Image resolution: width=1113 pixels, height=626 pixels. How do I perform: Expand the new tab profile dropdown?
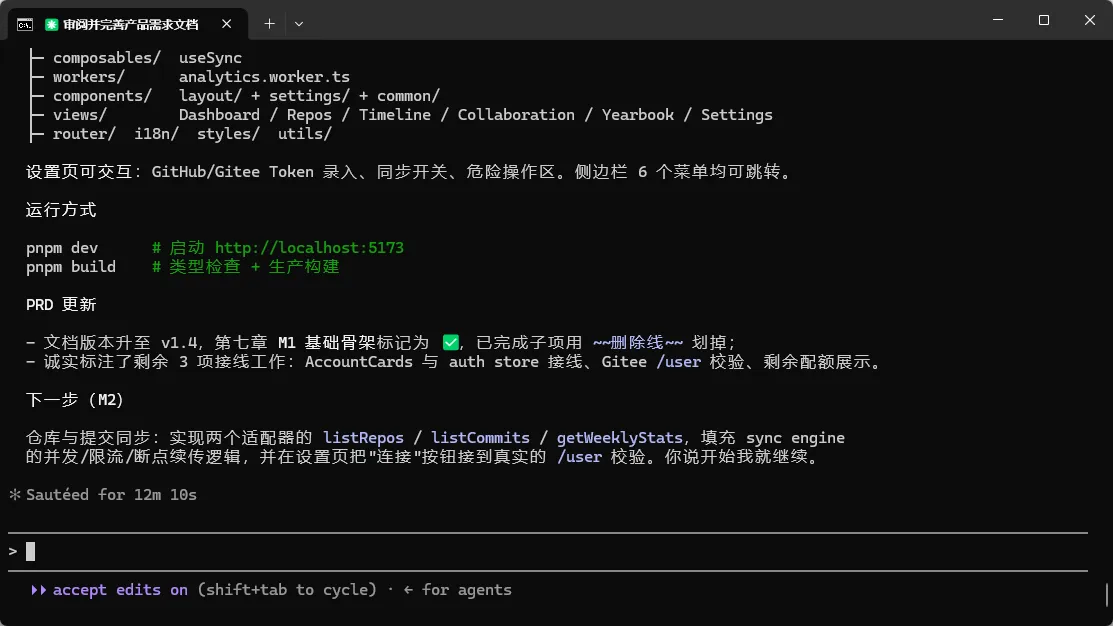(x=299, y=23)
